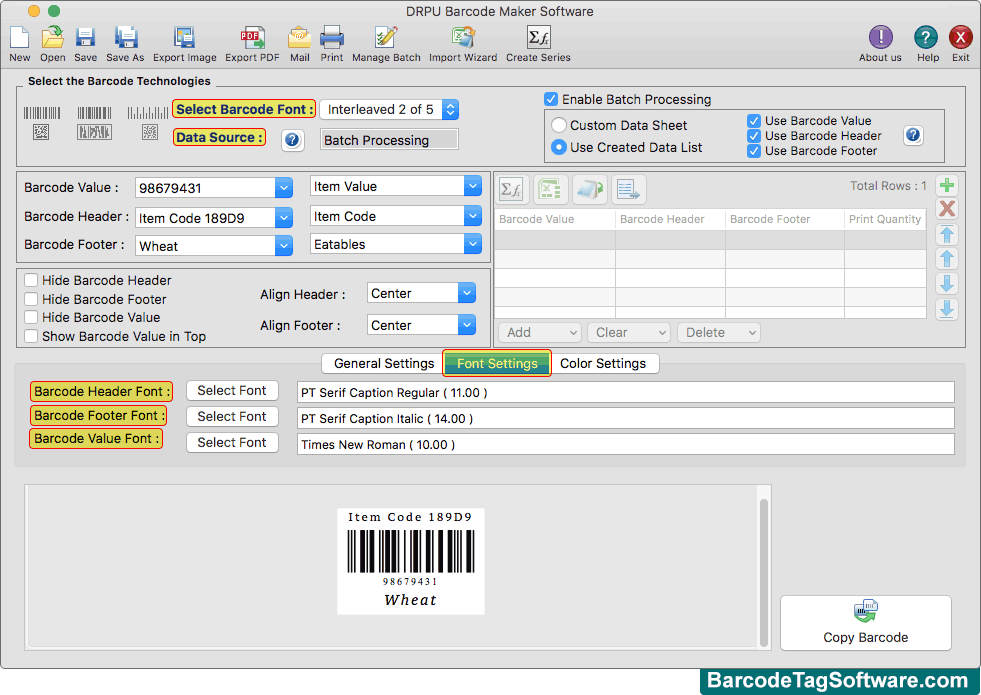
Task: Enable the Hide Barcode Footer checkbox
Action: click(31, 298)
